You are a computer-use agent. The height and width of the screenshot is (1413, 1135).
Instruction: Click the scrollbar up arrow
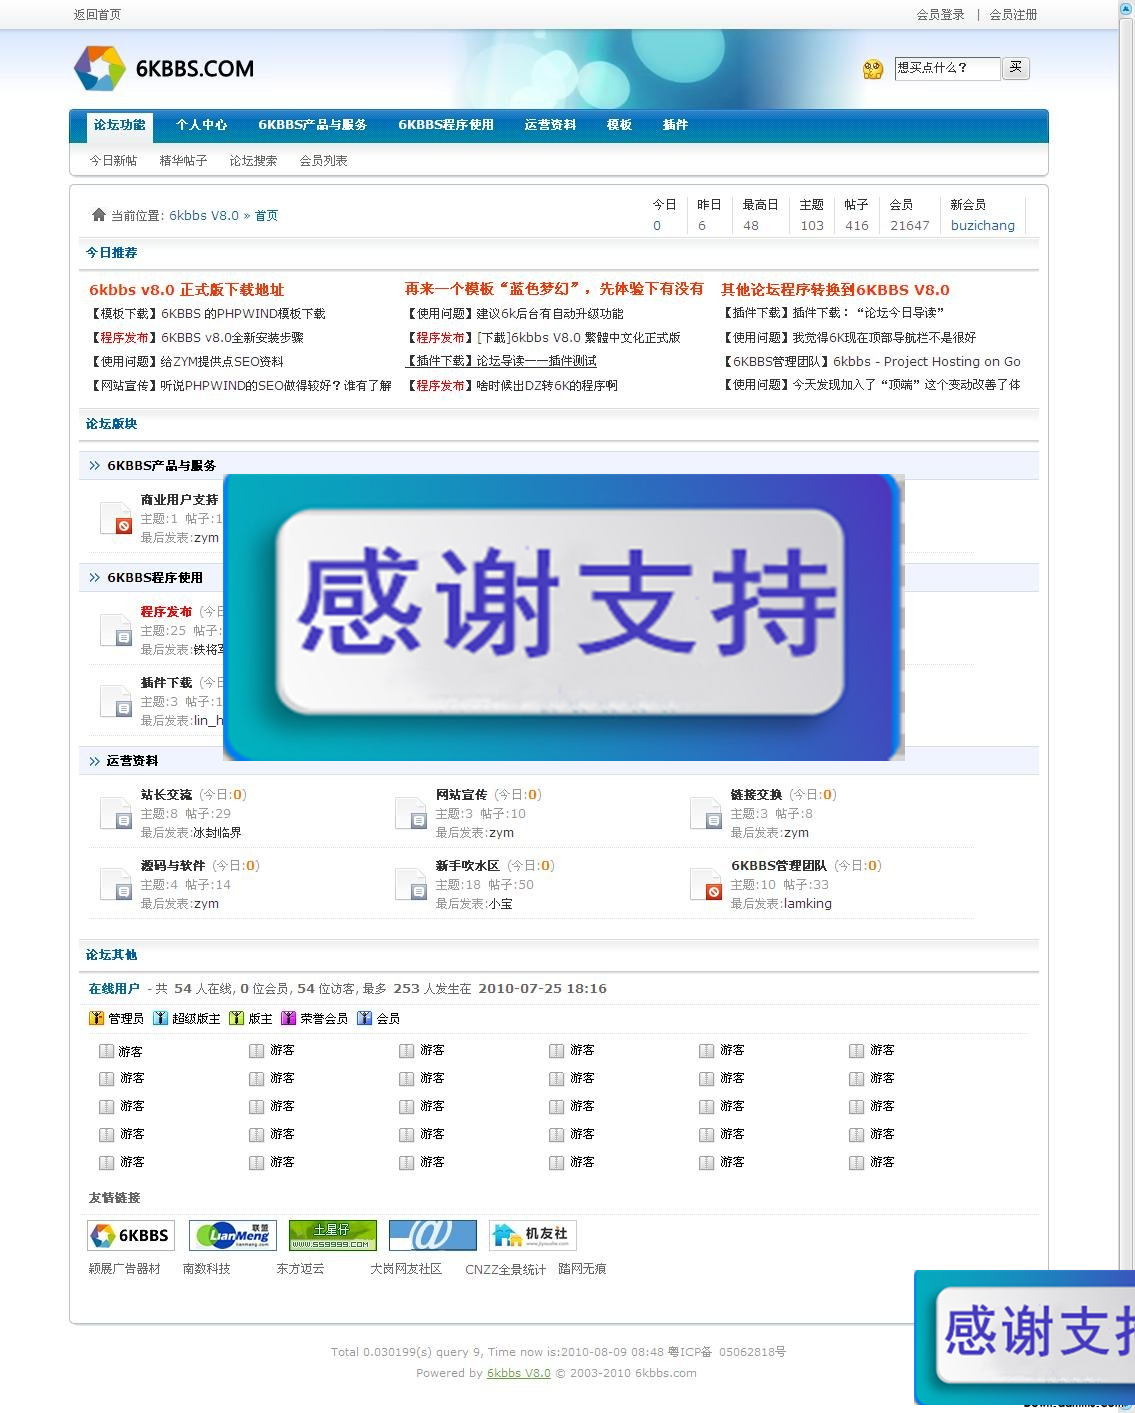click(x=1126, y=8)
